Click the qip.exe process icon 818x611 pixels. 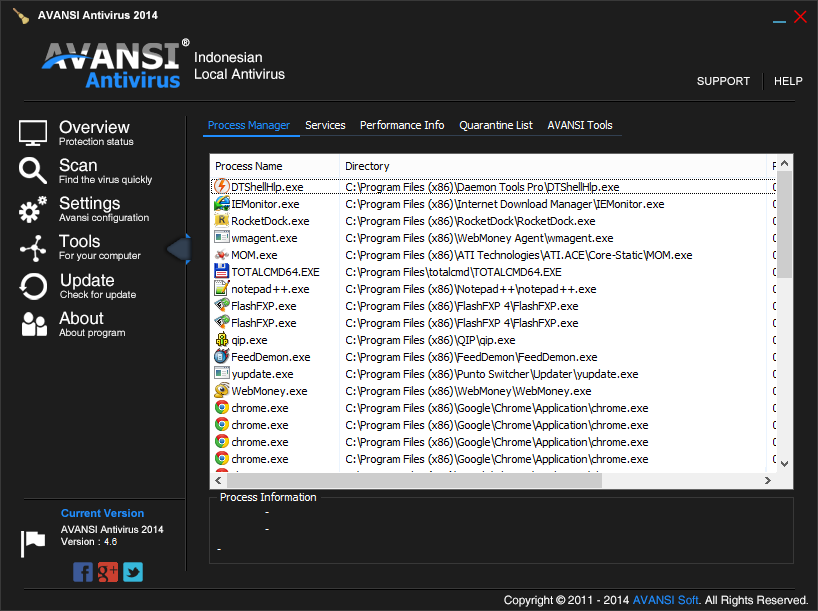pyautogui.click(x=222, y=340)
